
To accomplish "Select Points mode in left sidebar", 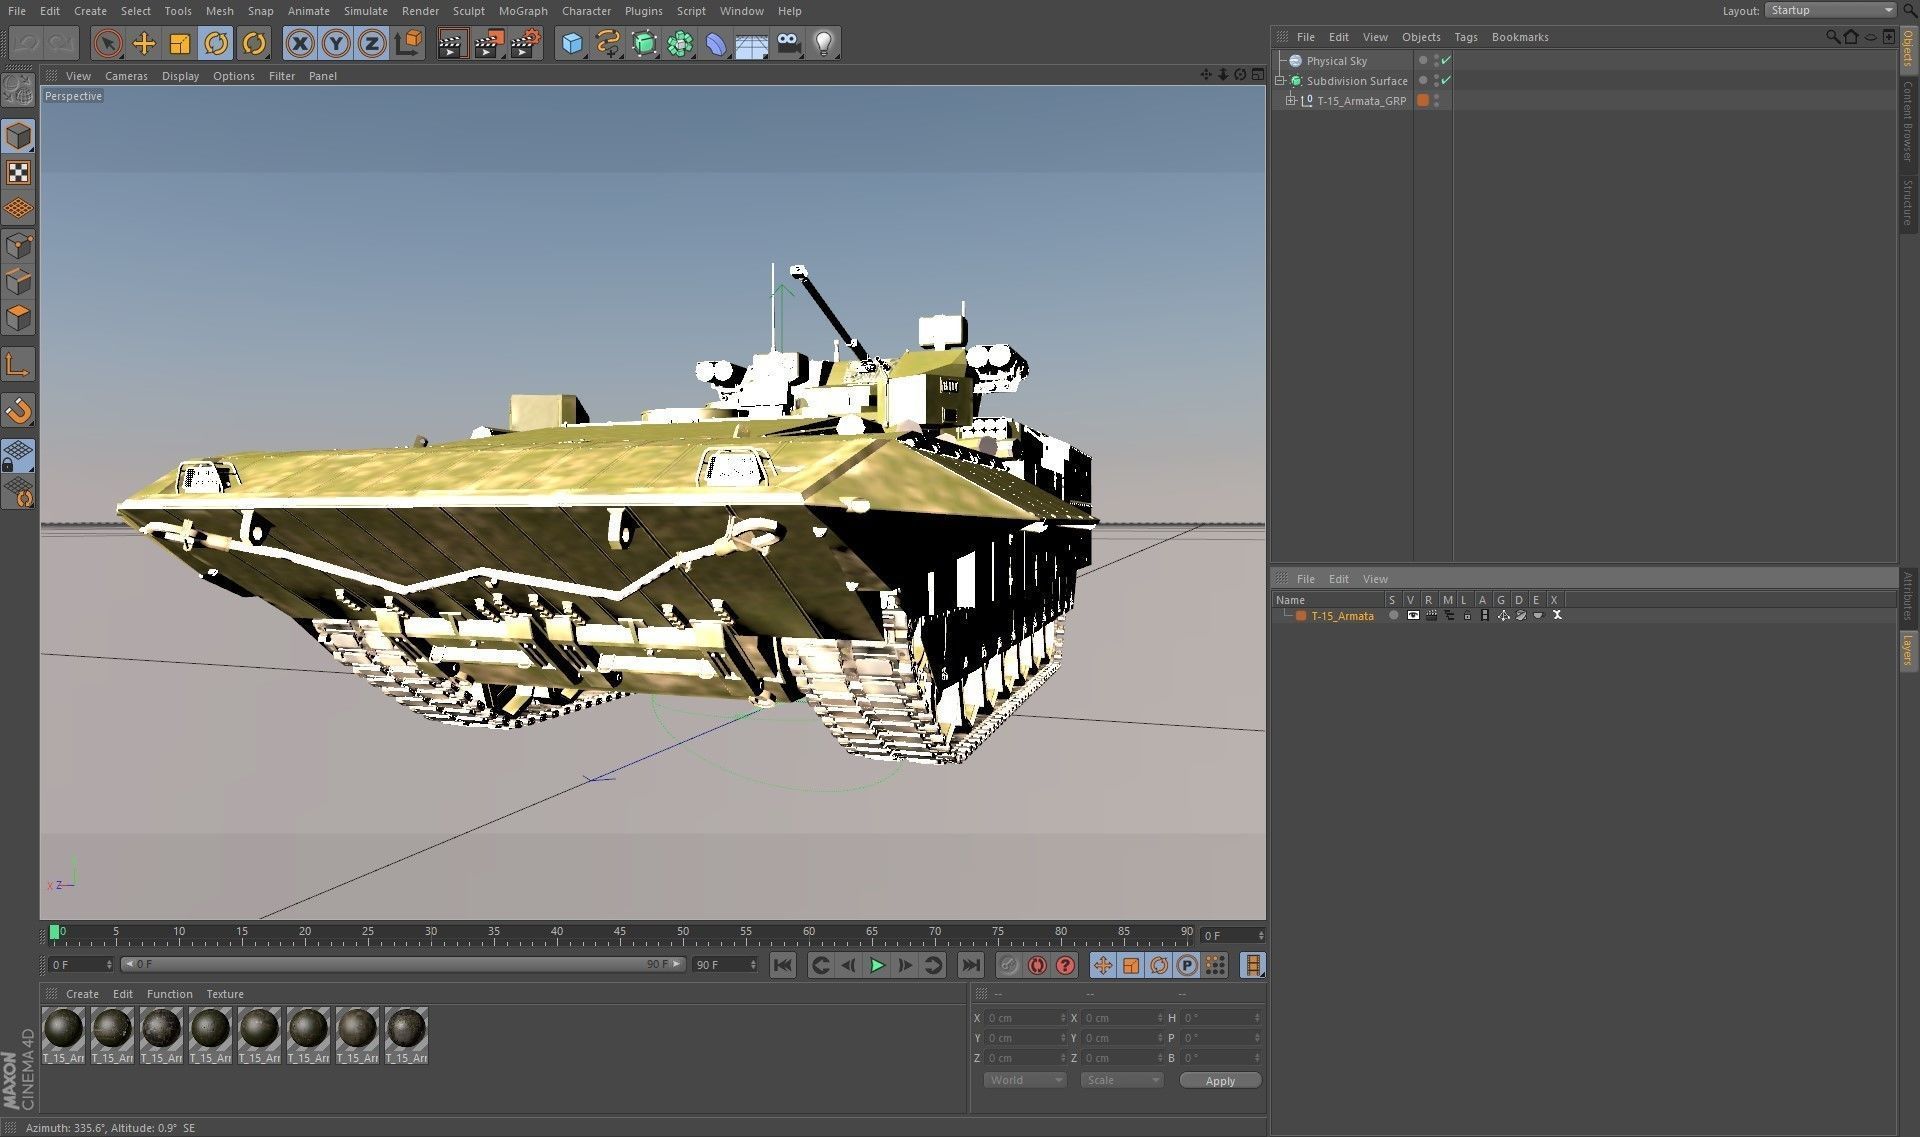I will tap(18, 246).
